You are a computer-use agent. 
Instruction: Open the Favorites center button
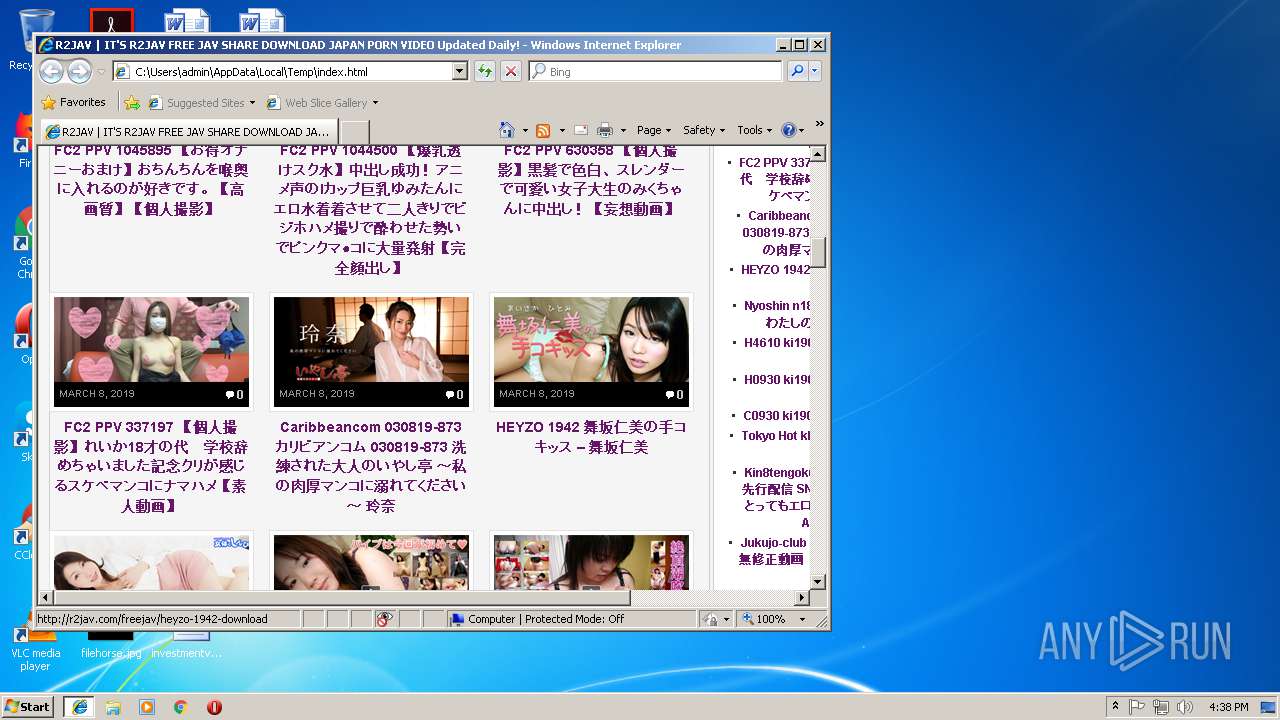coord(74,102)
